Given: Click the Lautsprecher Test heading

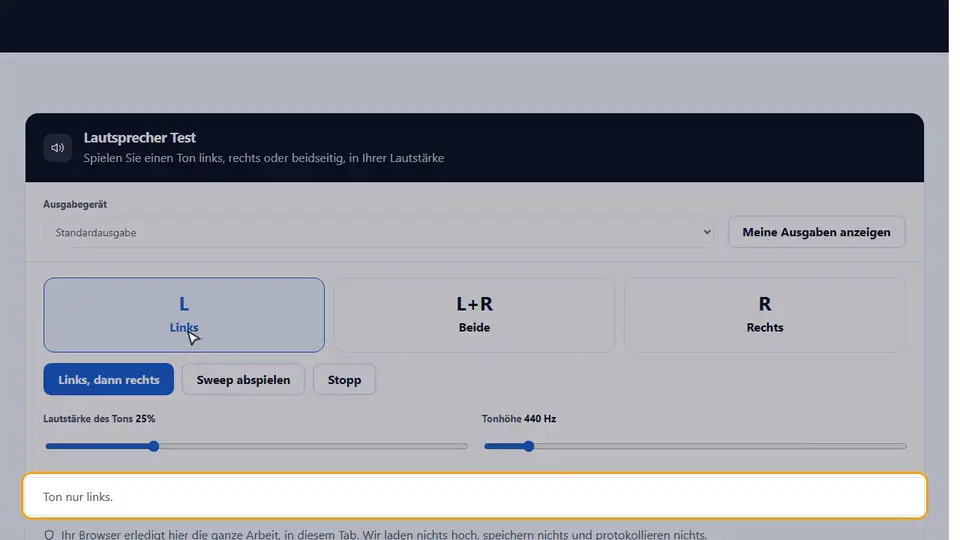Looking at the screenshot, I should 140,138.
